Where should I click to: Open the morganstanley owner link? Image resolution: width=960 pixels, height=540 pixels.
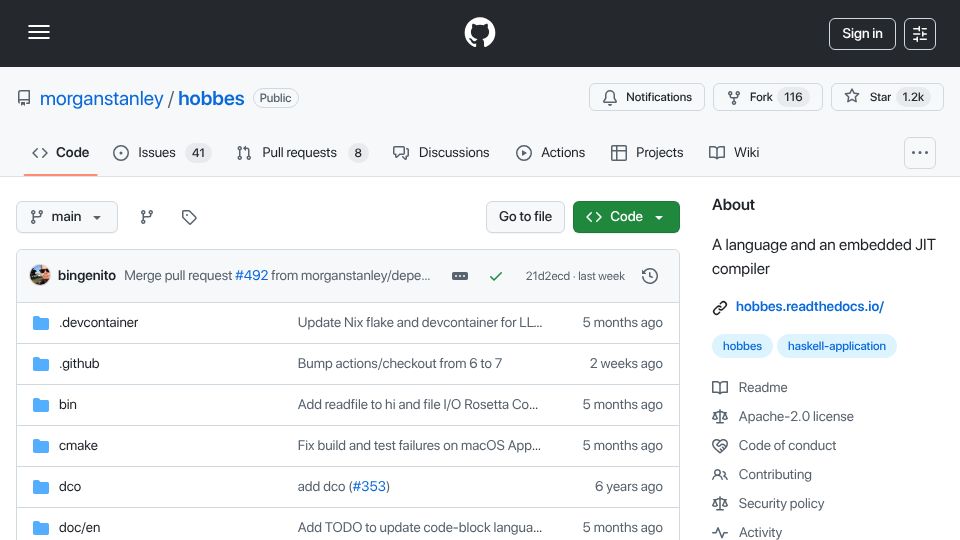[x=102, y=99]
